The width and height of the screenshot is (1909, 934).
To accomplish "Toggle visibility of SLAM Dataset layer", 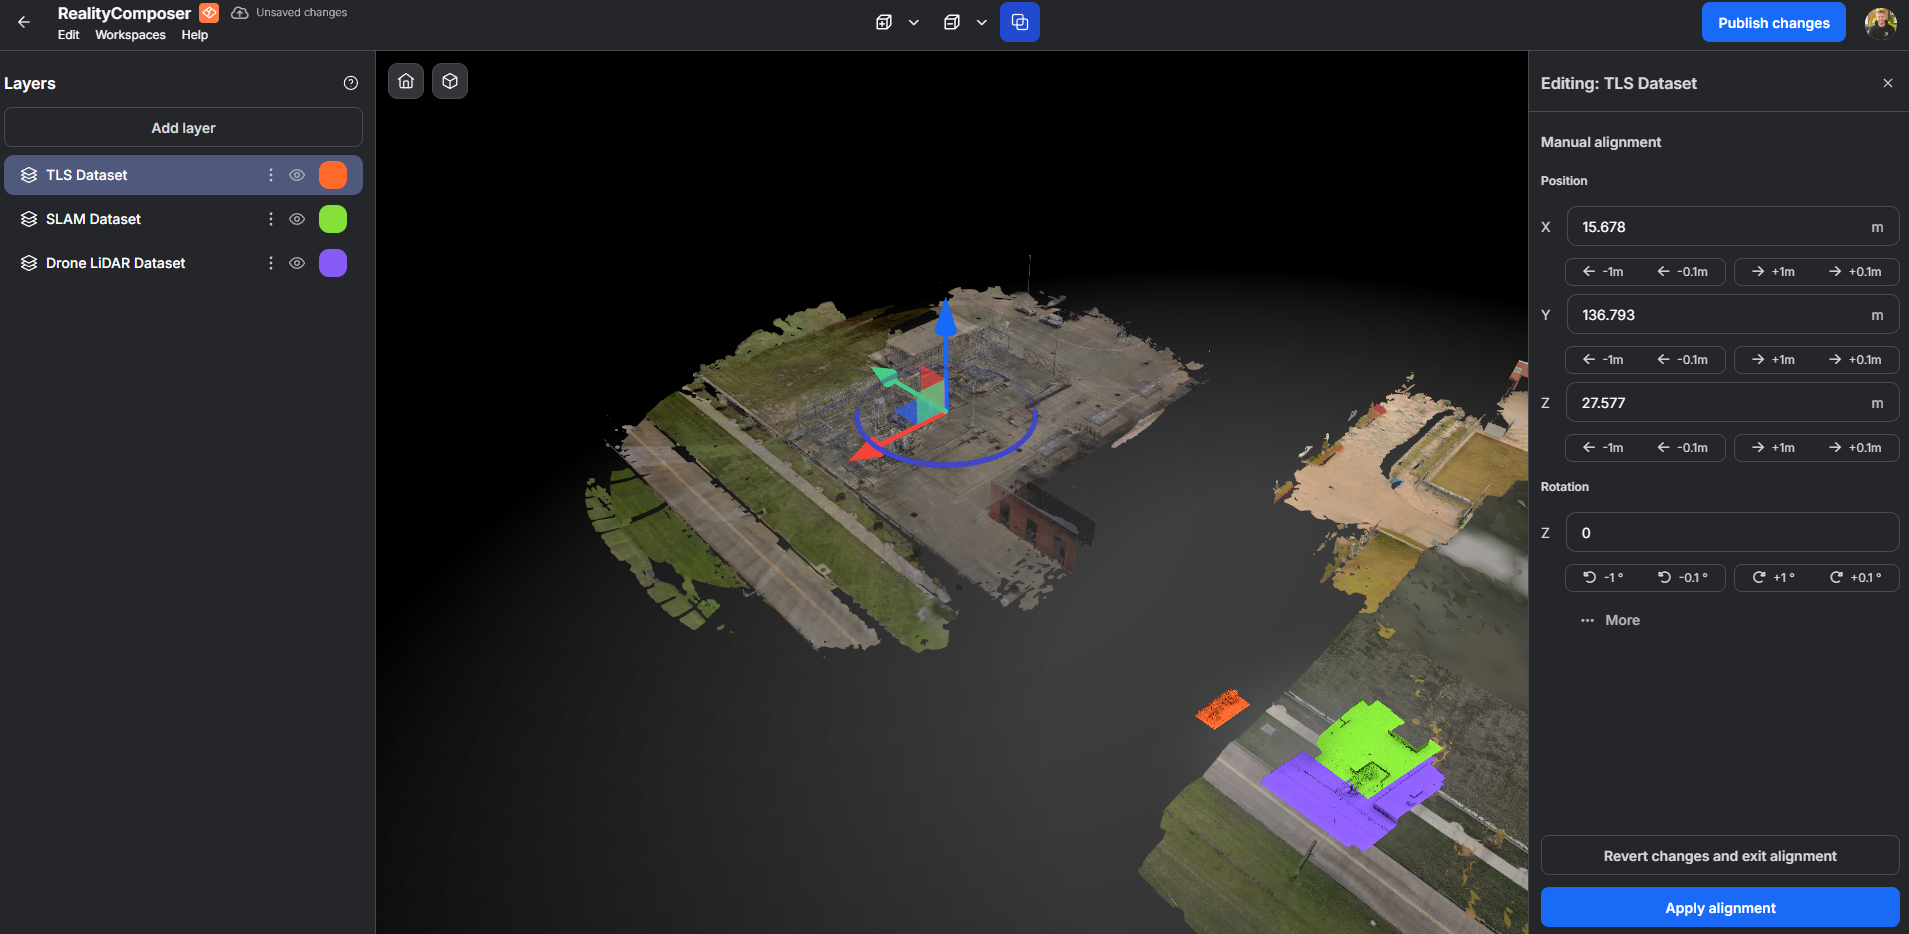I will coord(297,219).
